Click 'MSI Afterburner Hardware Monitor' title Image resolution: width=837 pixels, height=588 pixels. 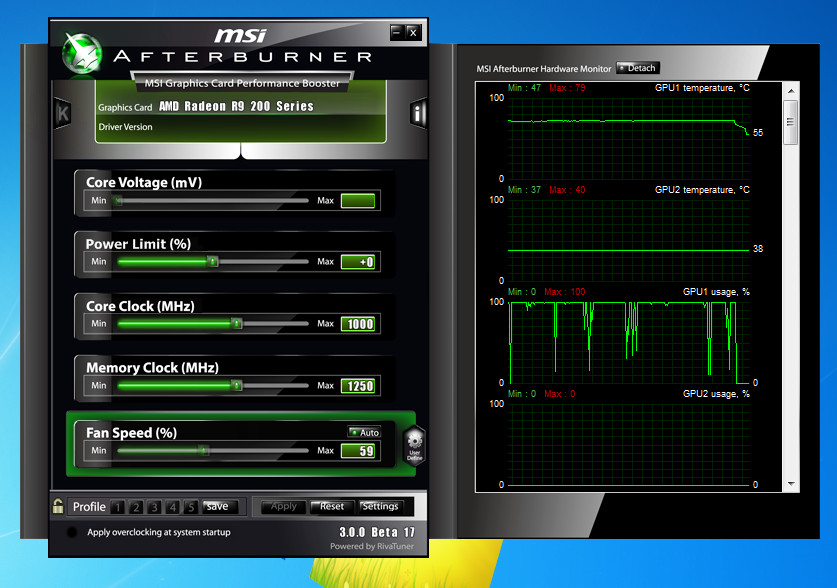(x=543, y=69)
